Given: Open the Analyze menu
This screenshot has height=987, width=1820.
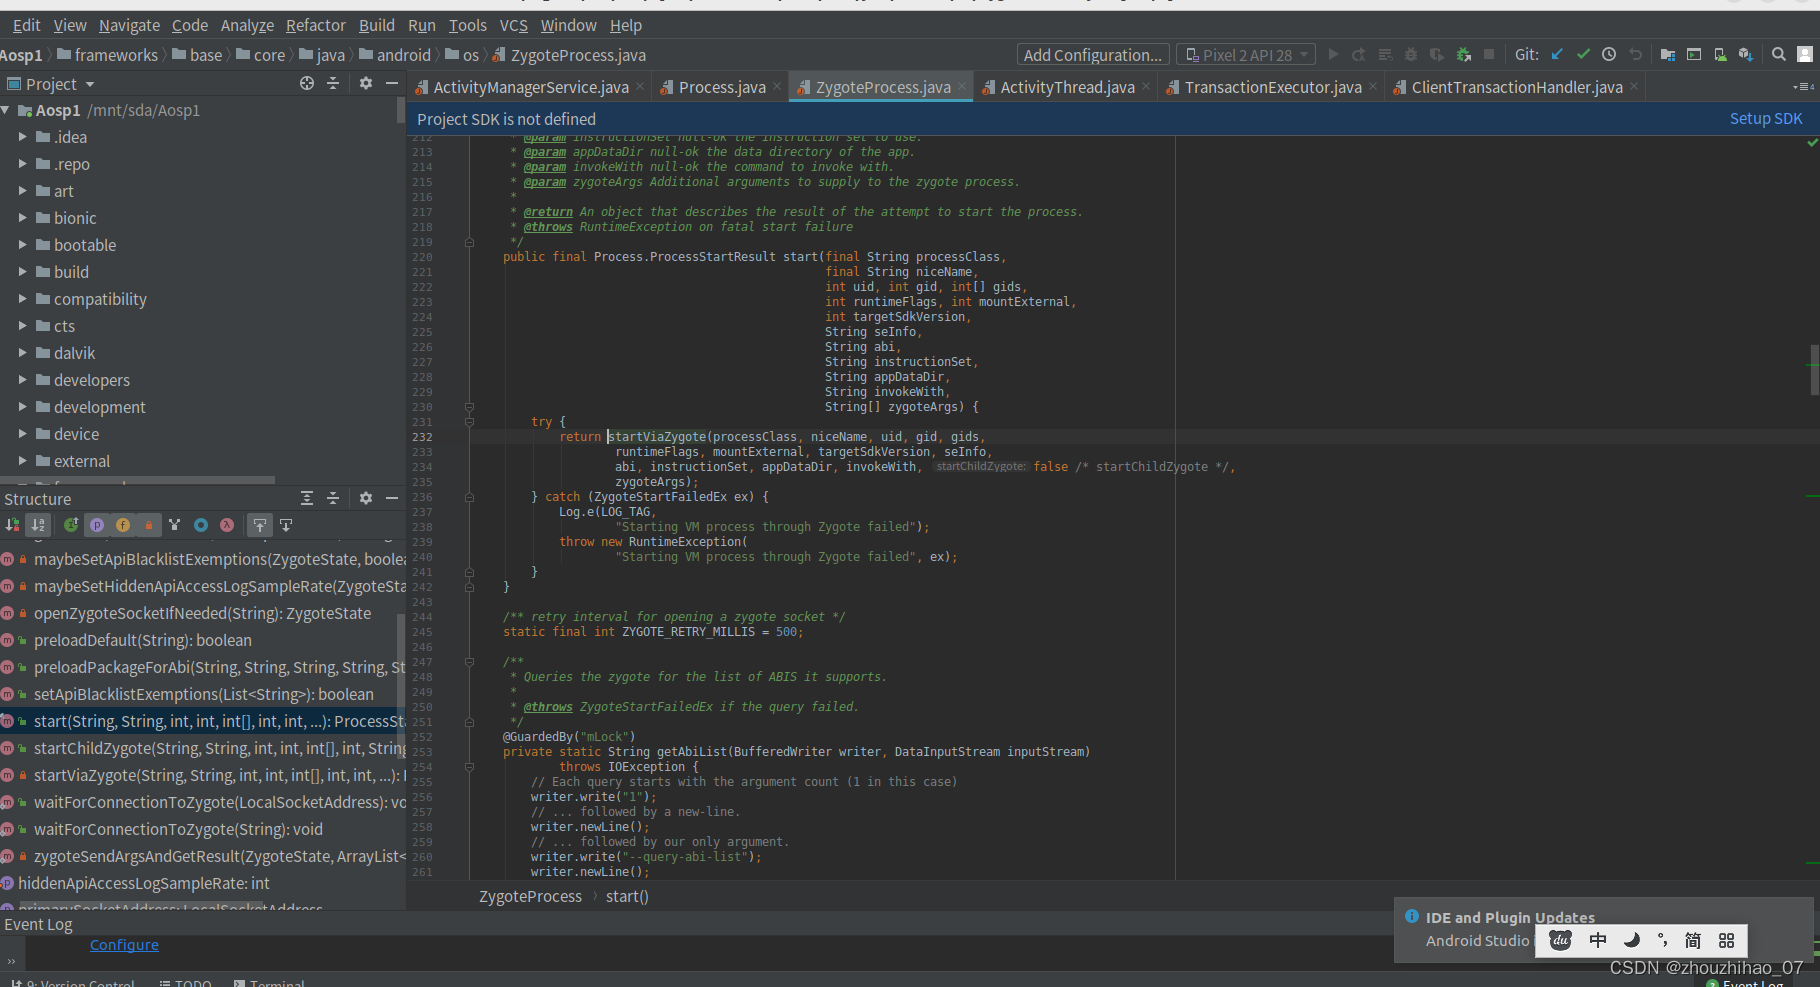Looking at the screenshot, I should (247, 25).
